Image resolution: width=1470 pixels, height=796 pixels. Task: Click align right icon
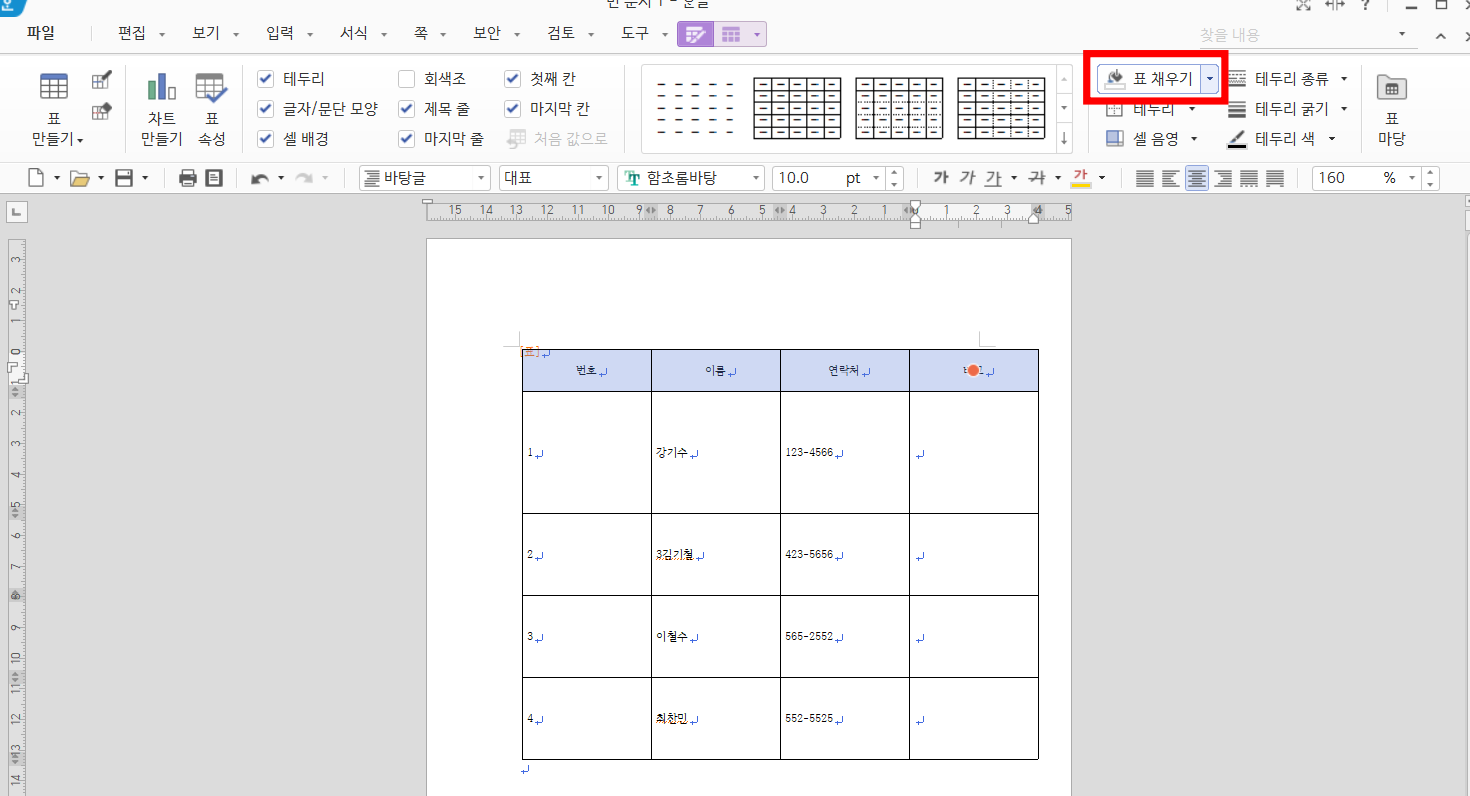[x=1223, y=178]
